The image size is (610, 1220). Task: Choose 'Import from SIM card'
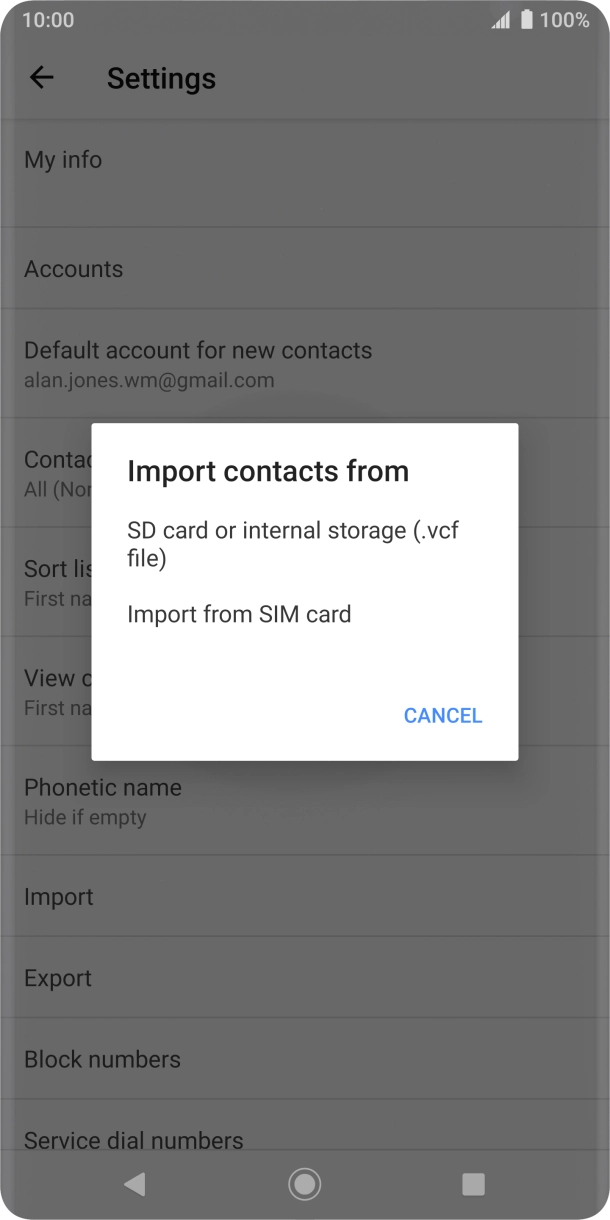click(239, 614)
